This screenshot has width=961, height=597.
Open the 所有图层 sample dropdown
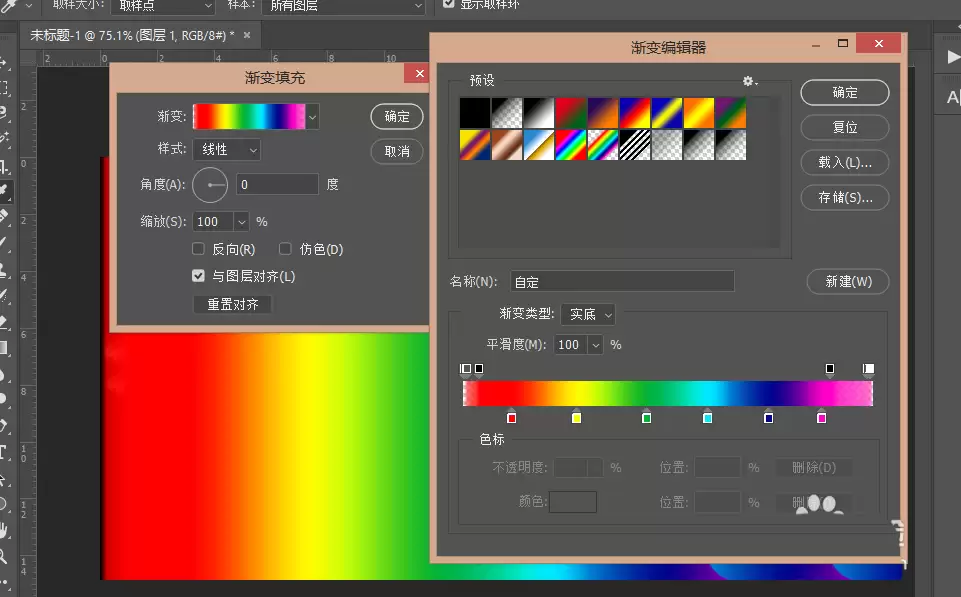click(343, 6)
